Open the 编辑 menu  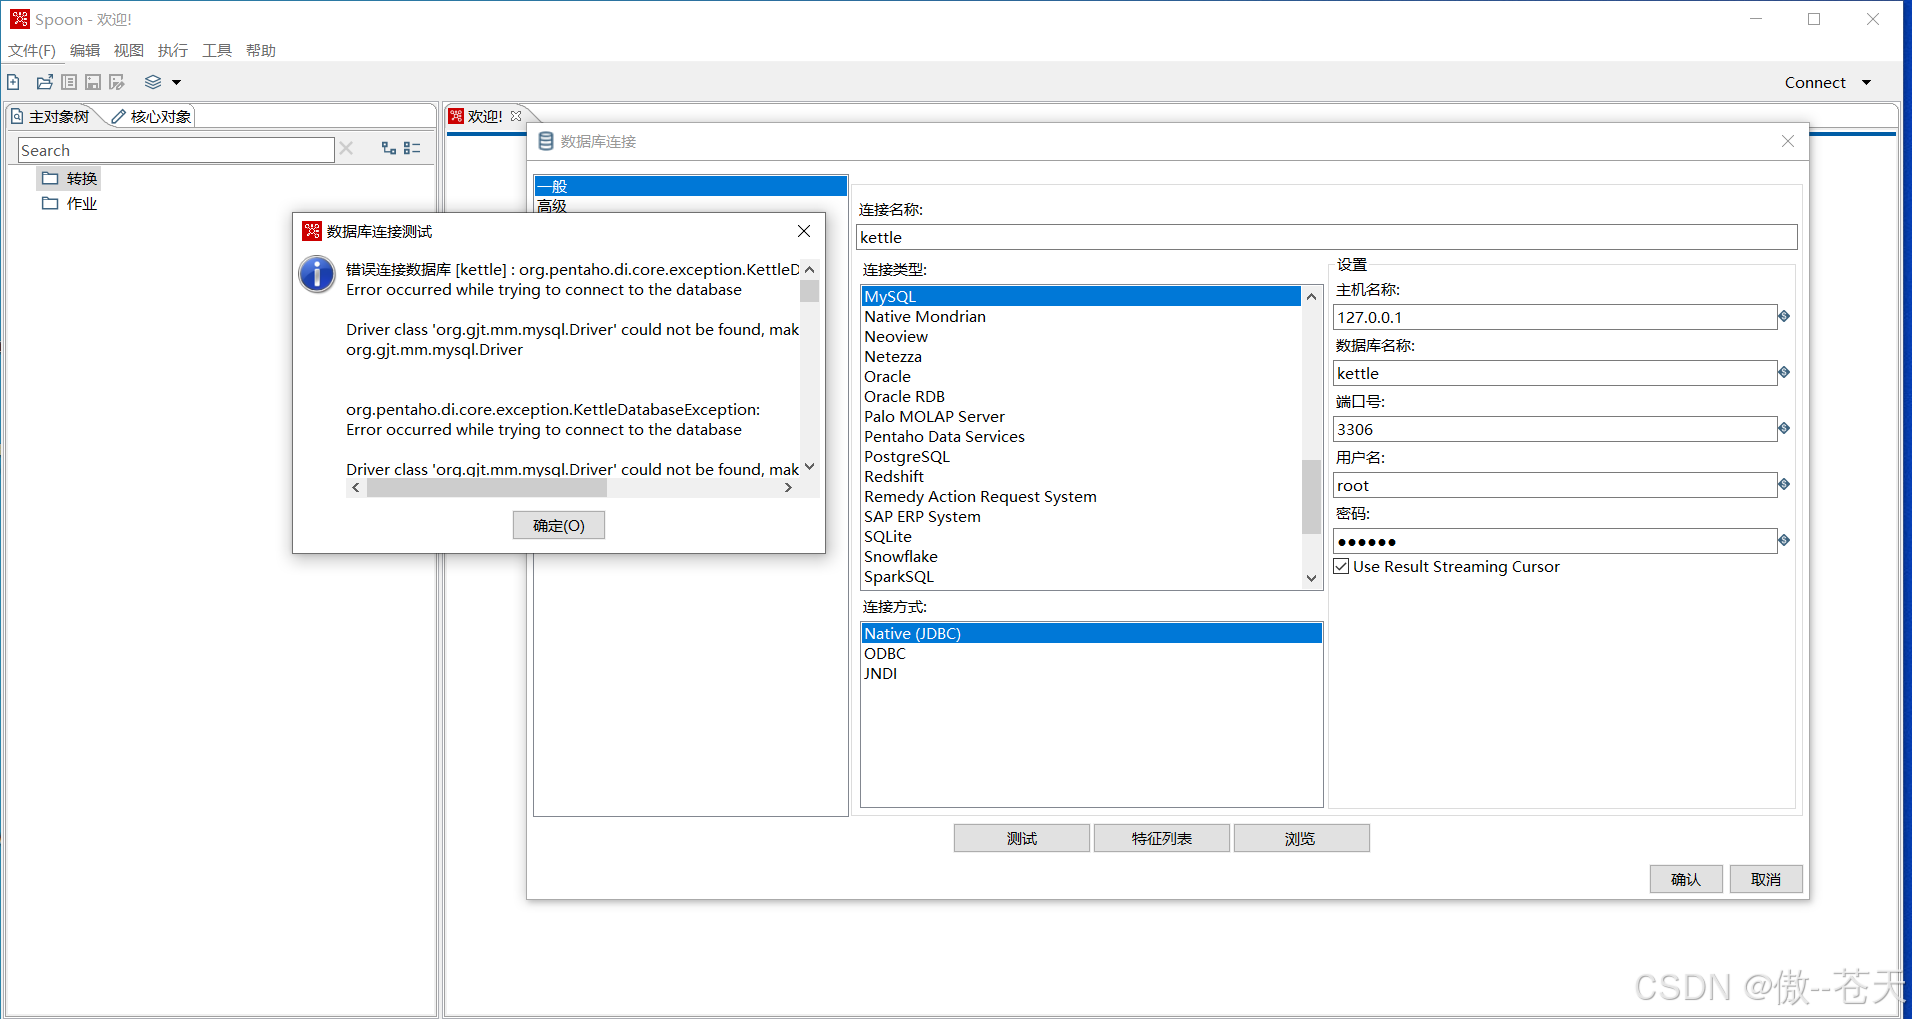[x=85, y=50]
